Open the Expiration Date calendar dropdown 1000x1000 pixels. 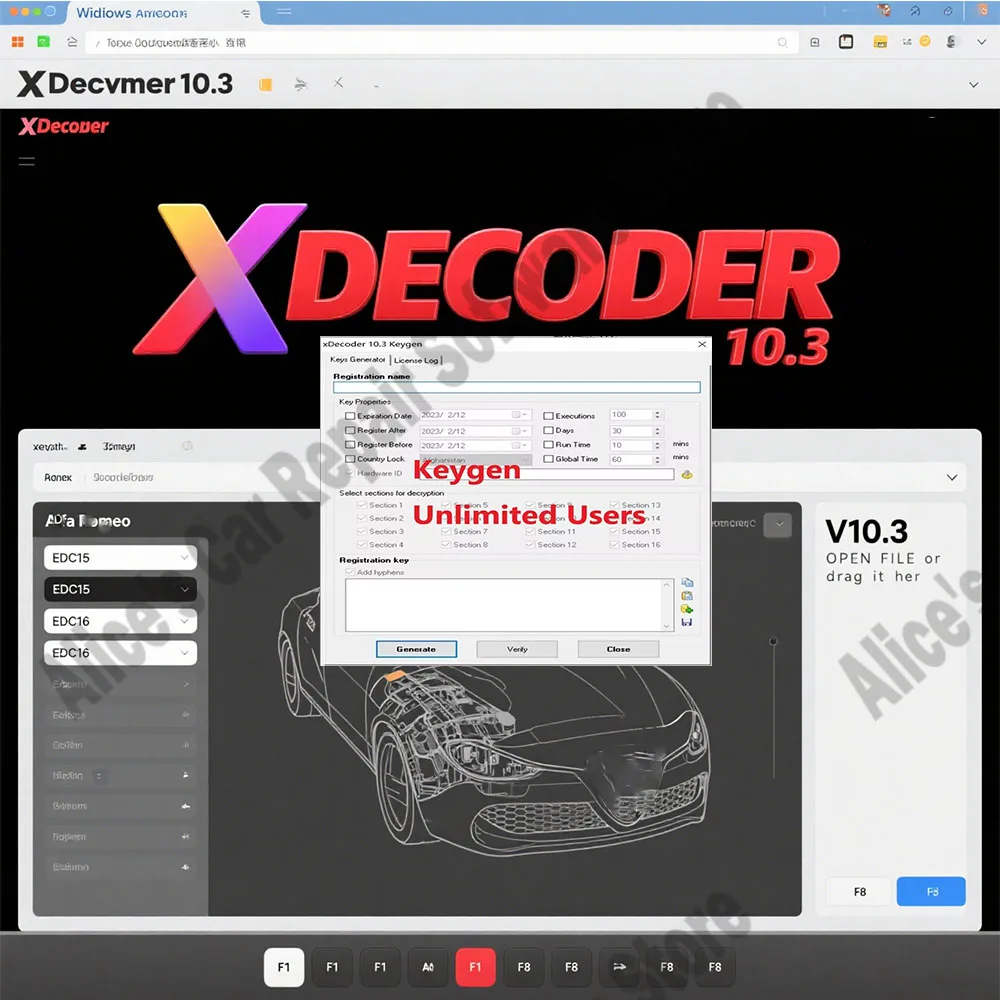[521, 415]
